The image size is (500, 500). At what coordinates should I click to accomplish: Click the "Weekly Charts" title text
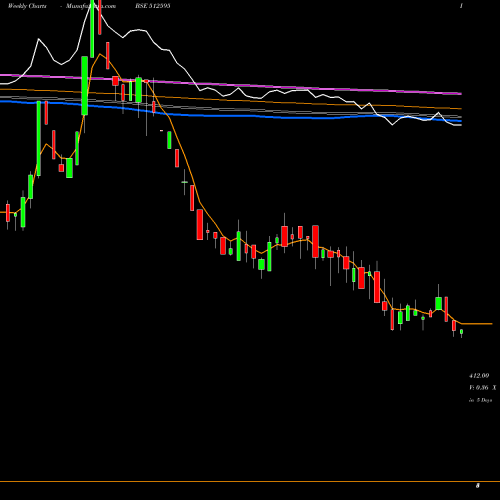click(27, 6)
